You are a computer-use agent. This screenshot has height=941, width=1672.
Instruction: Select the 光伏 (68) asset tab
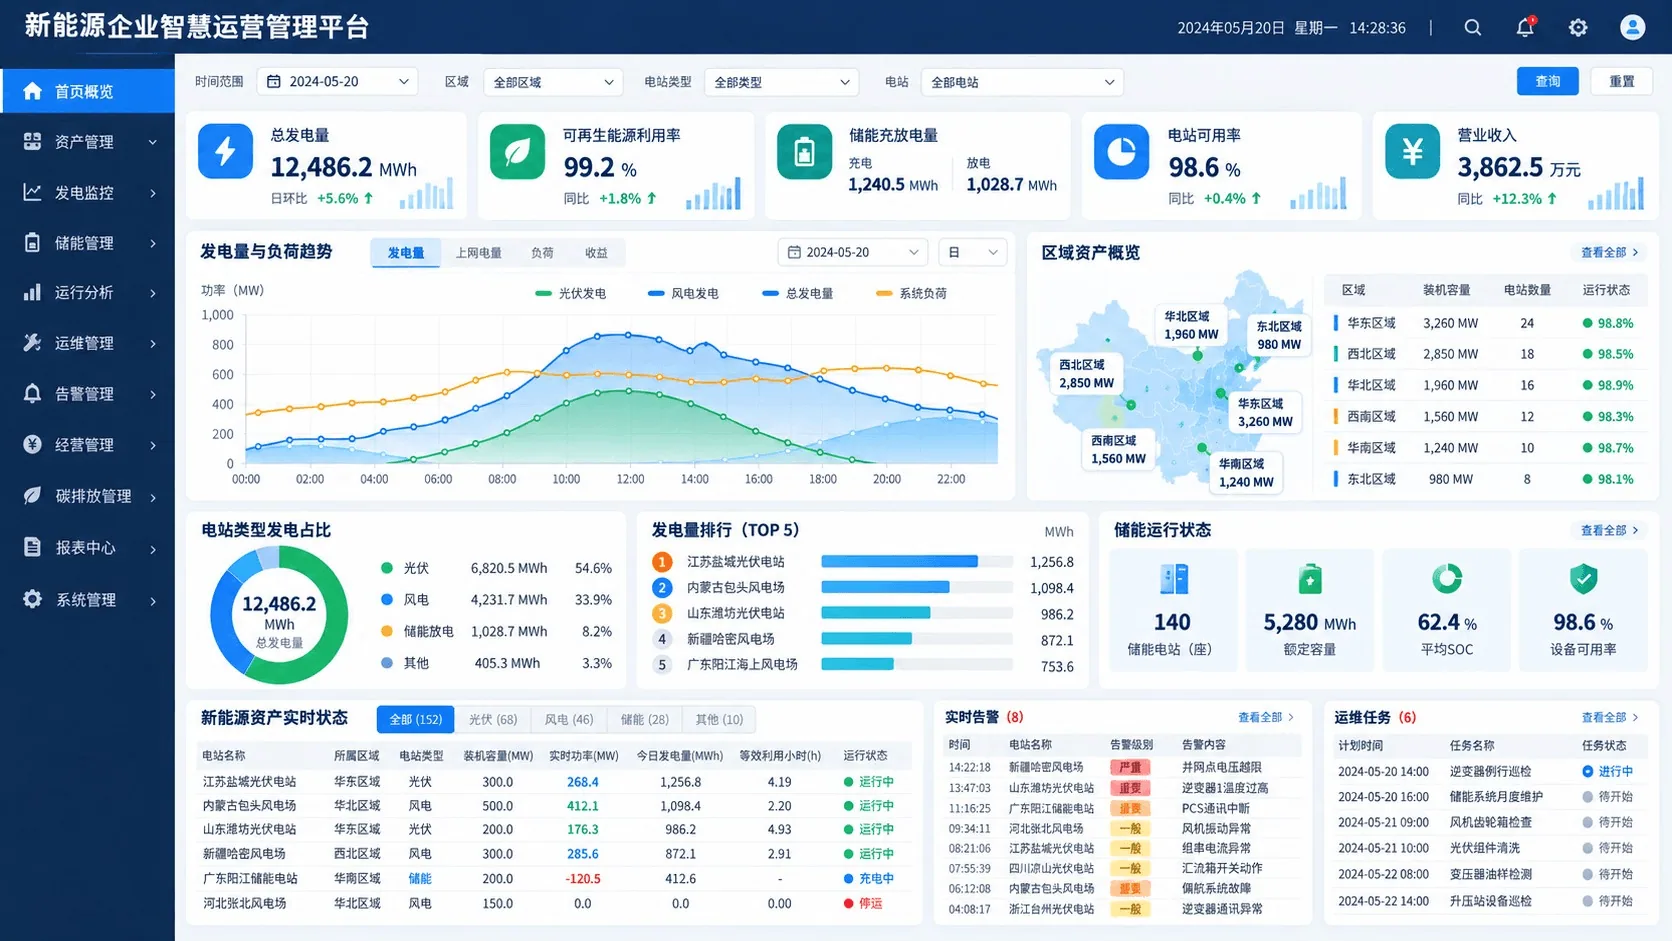click(x=493, y=719)
